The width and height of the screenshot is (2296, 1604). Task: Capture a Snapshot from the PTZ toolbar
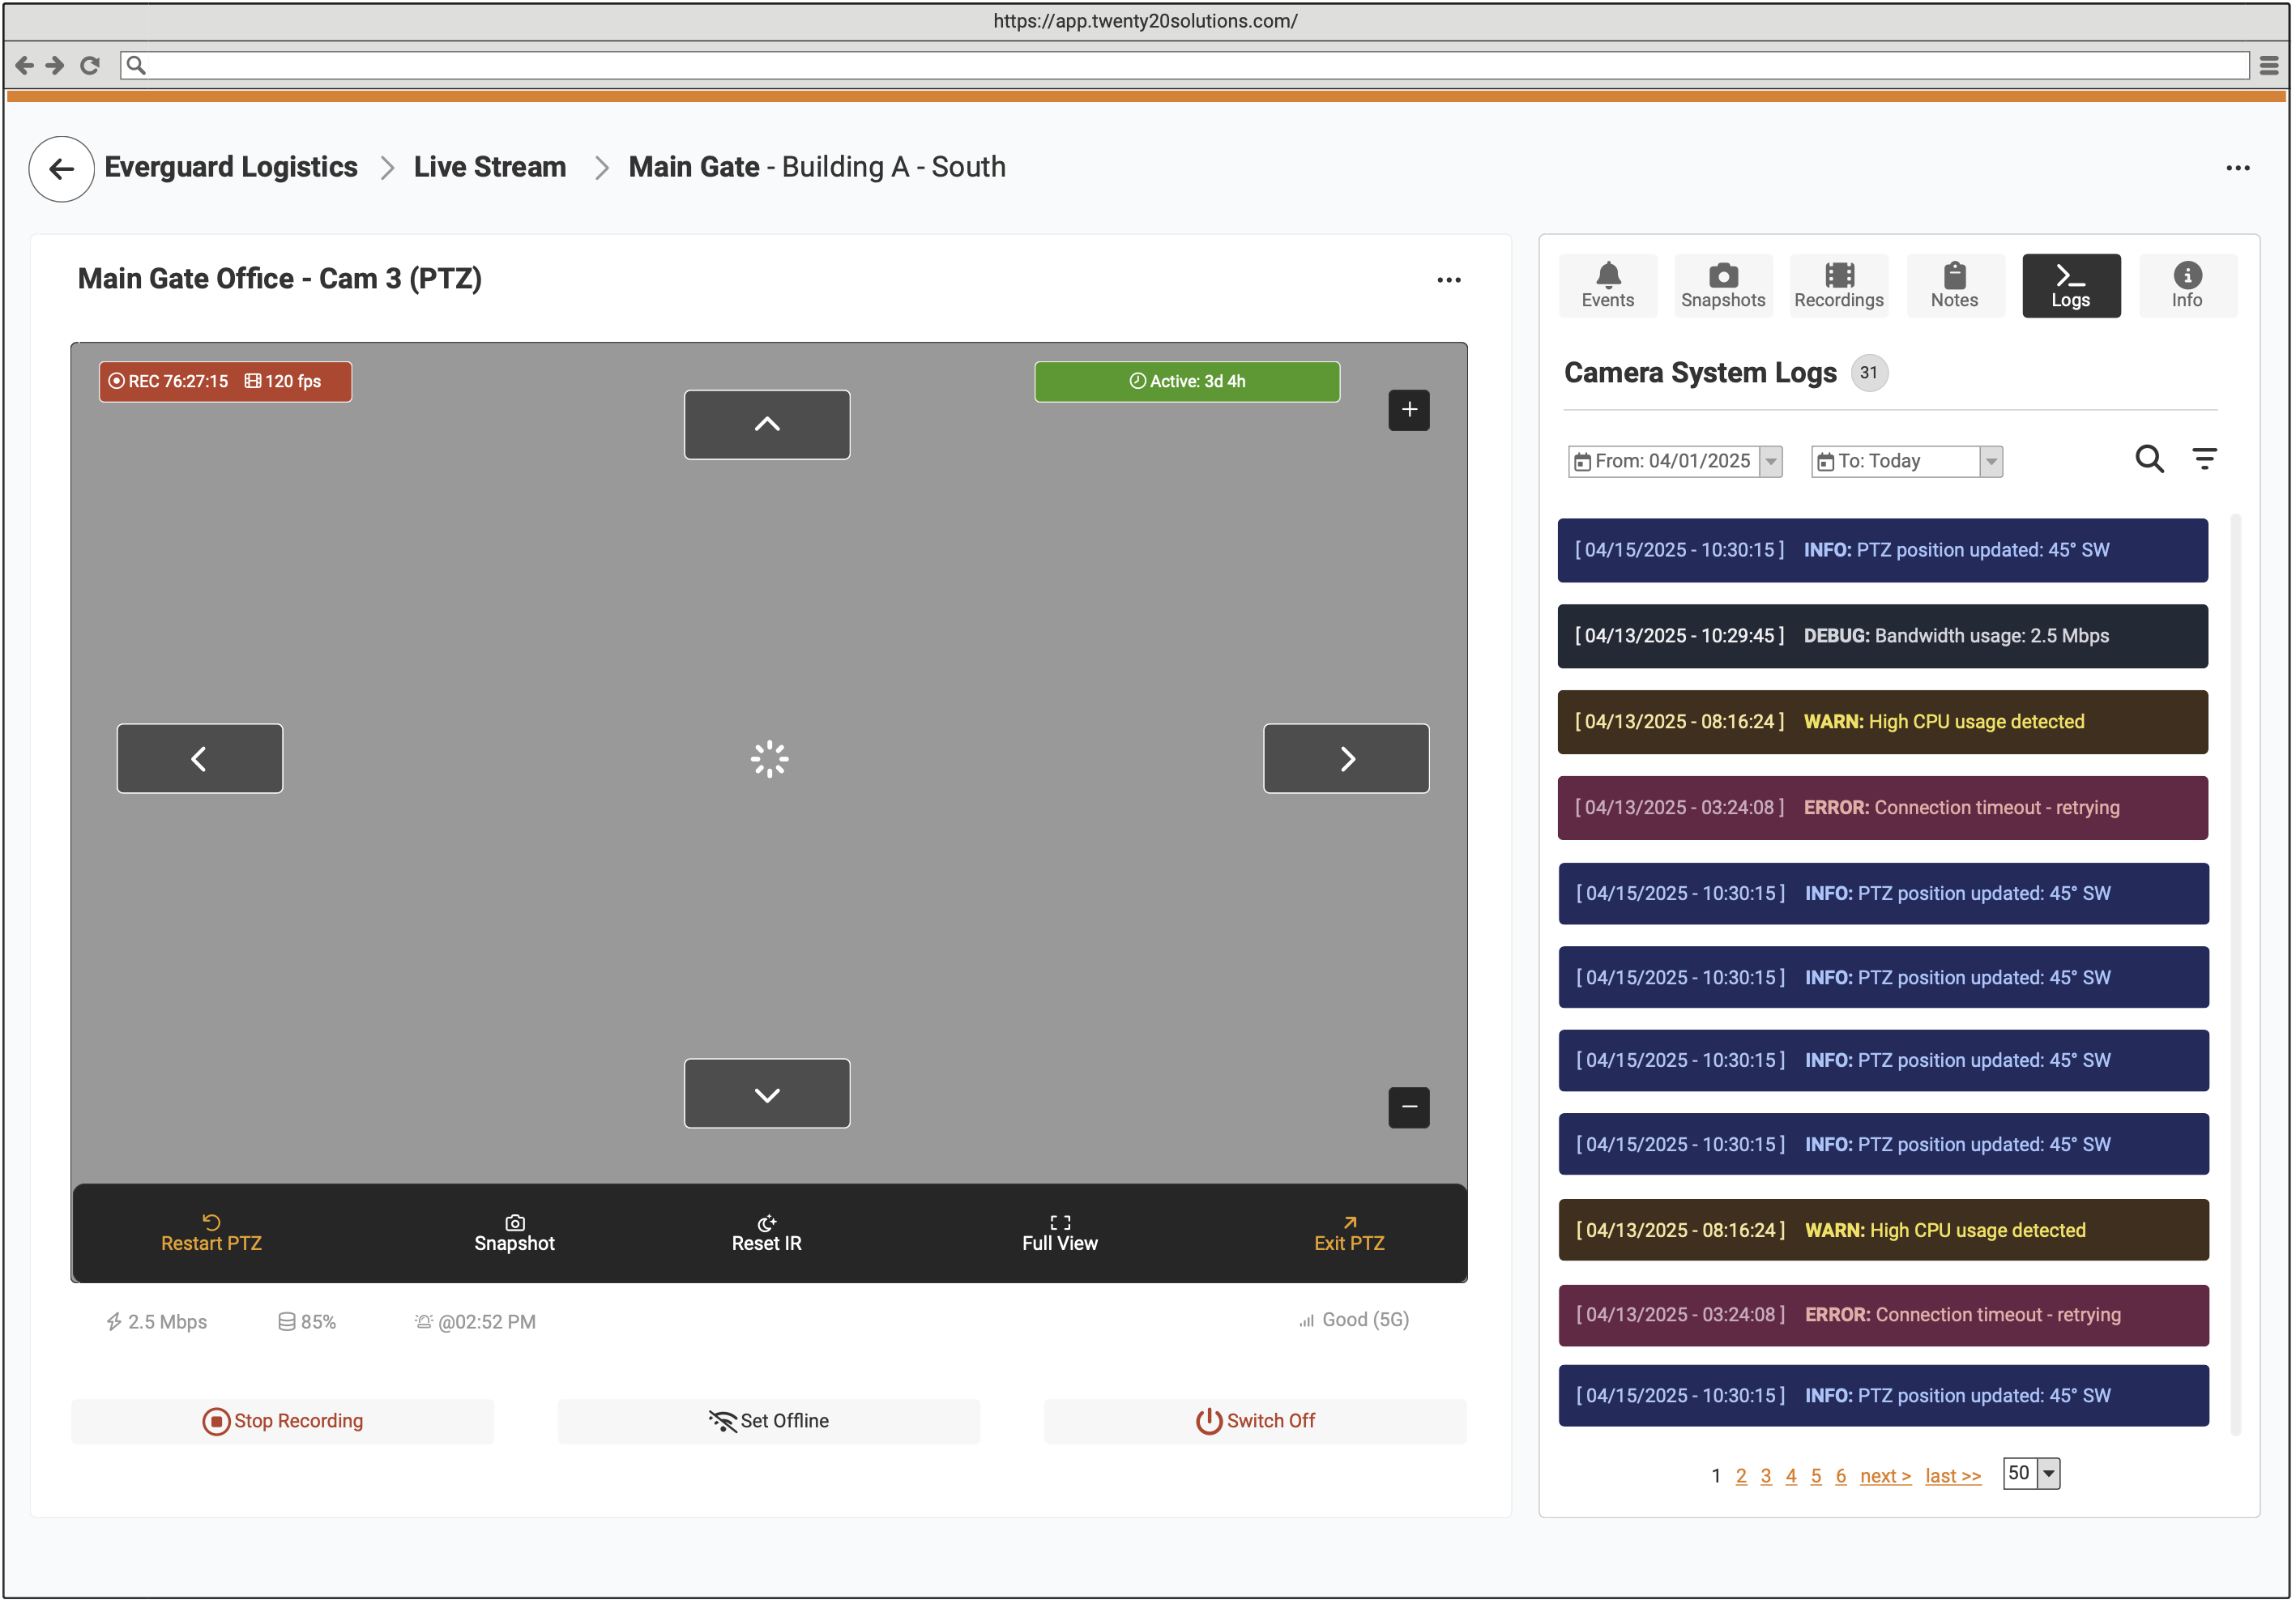514,1234
